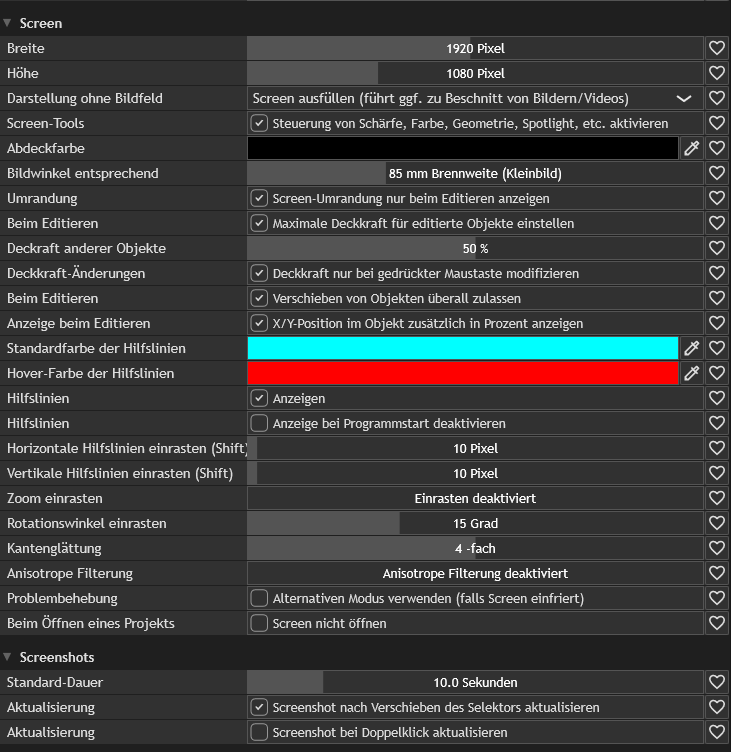This screenshot has width=731, height=752.
Task: Click heart for Maximale Deckkraft row
Action: (x=717, y=223)
